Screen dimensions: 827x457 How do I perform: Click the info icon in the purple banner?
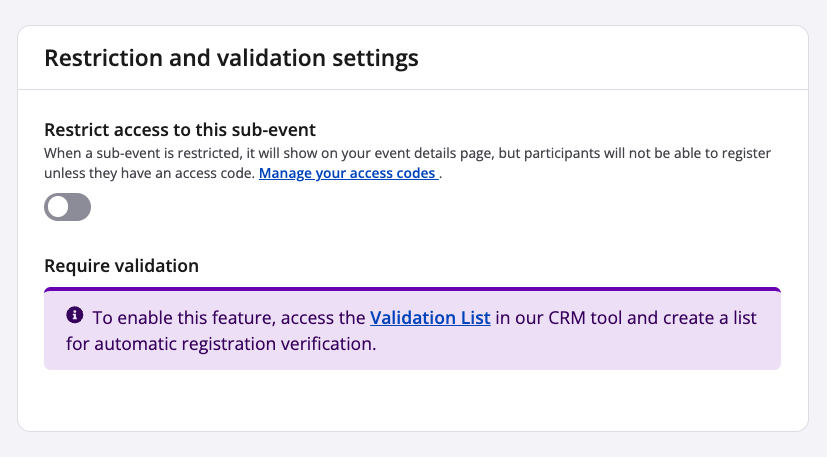[74, 316]
